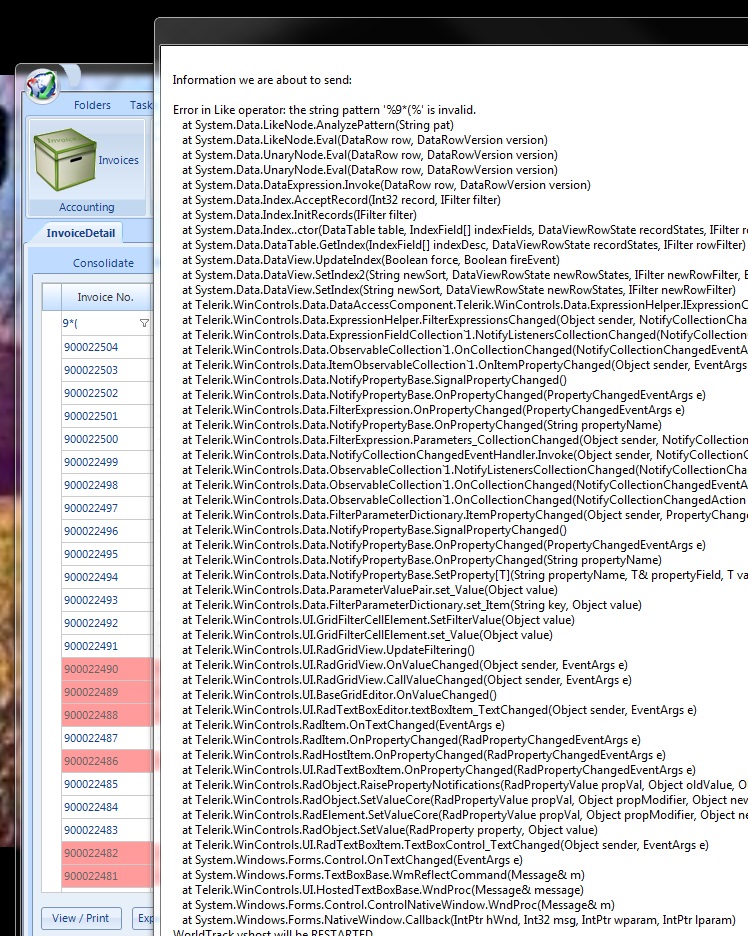Open the Folders ribbon tab
Screen dimensions: 748x936
tap(92, 105)
